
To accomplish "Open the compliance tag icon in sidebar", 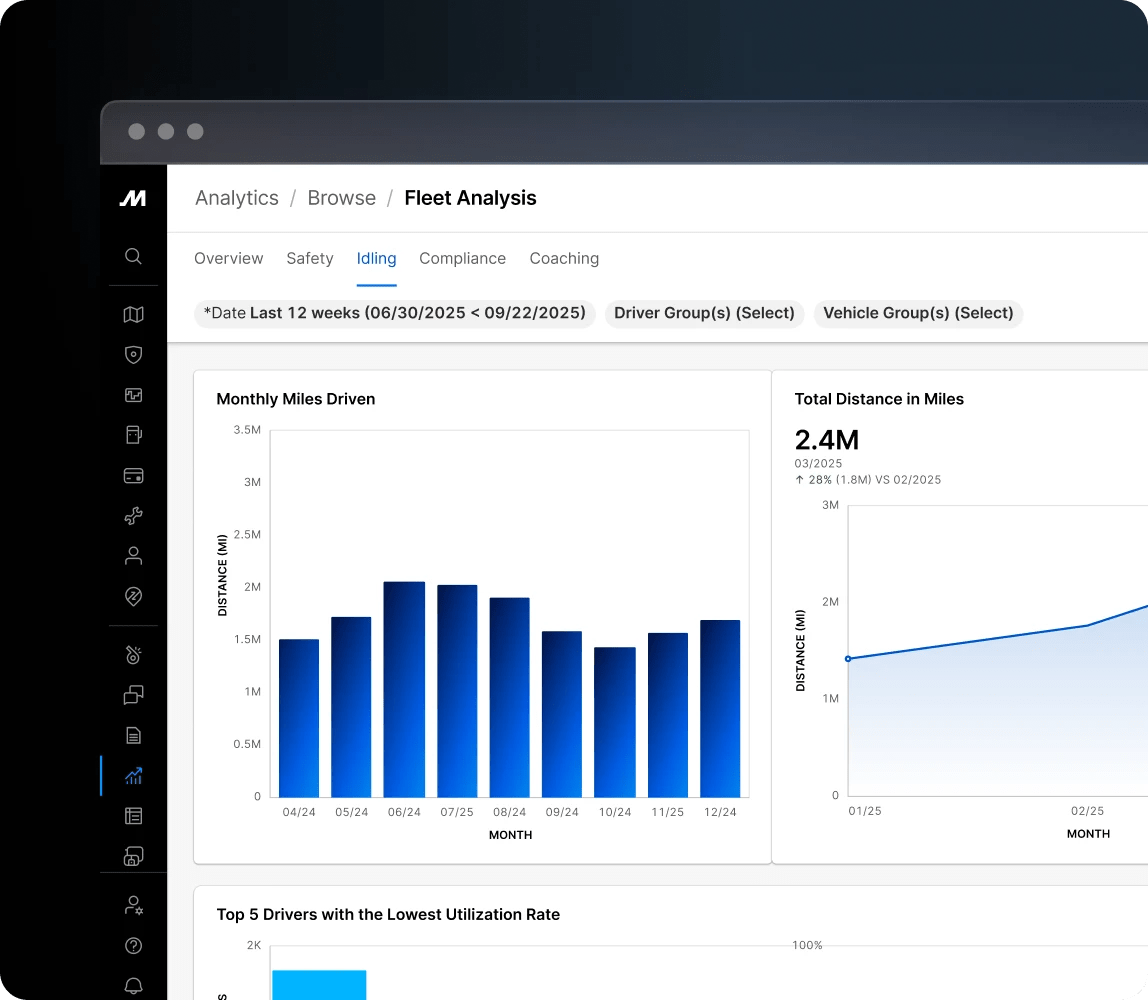I will point(133,596).
